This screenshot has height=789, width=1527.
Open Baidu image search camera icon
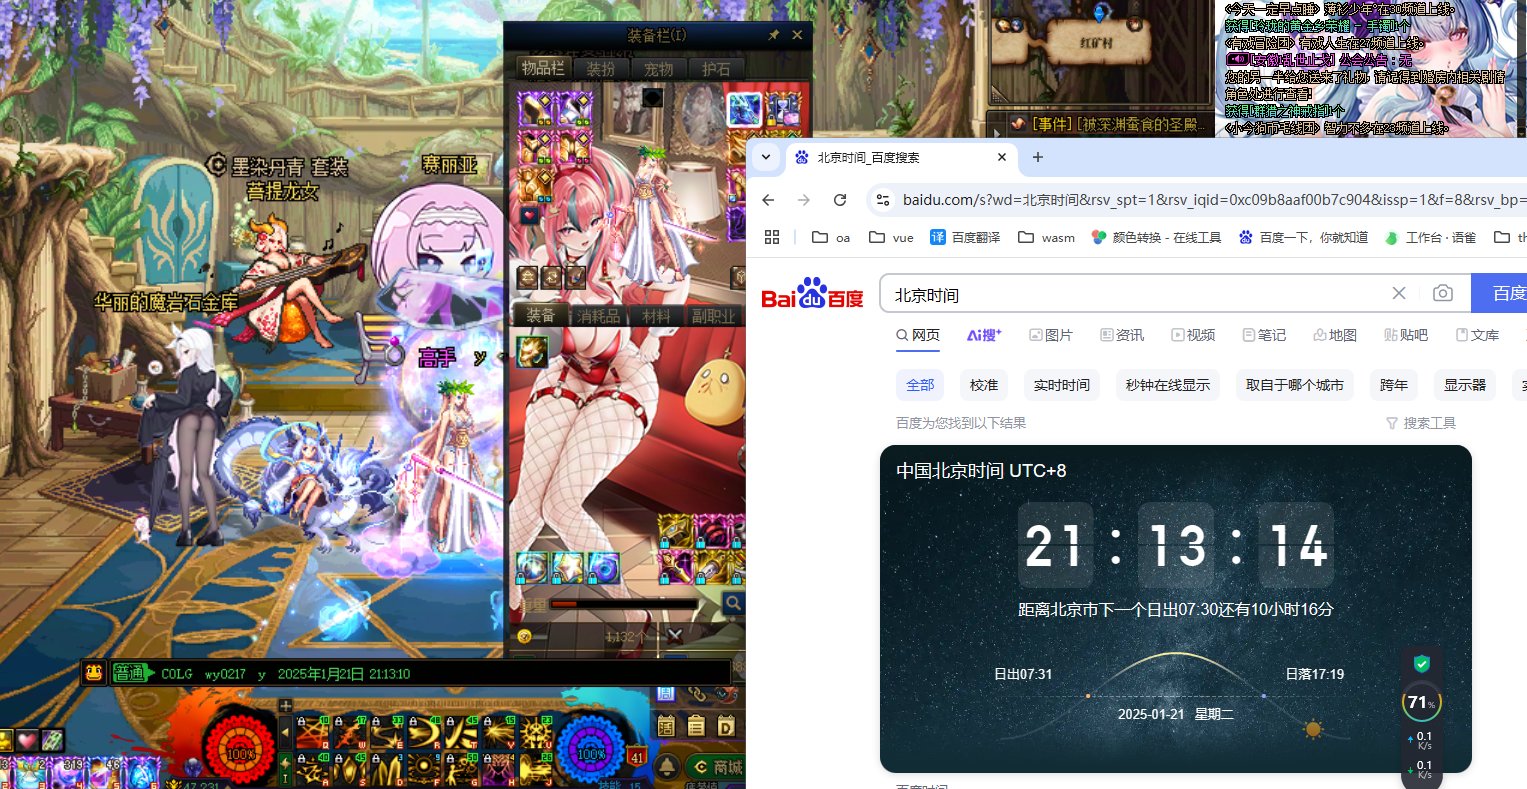[x=1442, y=293]
